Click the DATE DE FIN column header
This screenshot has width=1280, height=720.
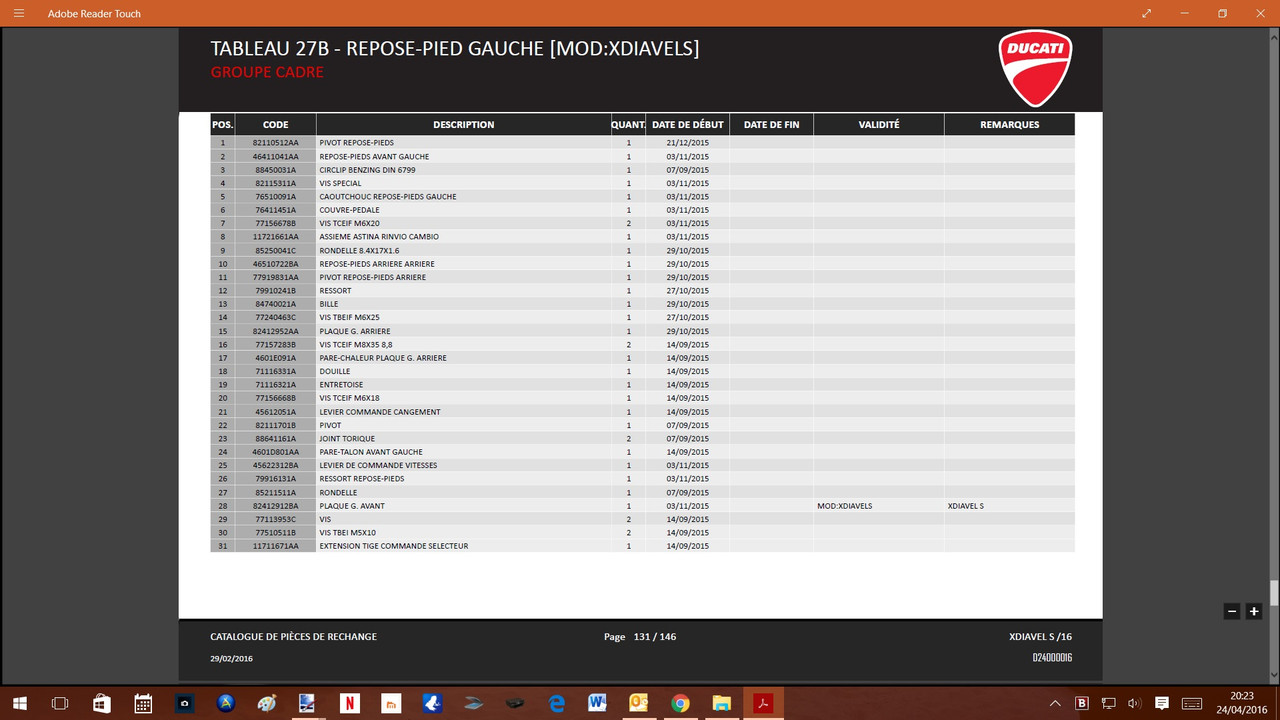pyautogui.click(x=771, y=125)
